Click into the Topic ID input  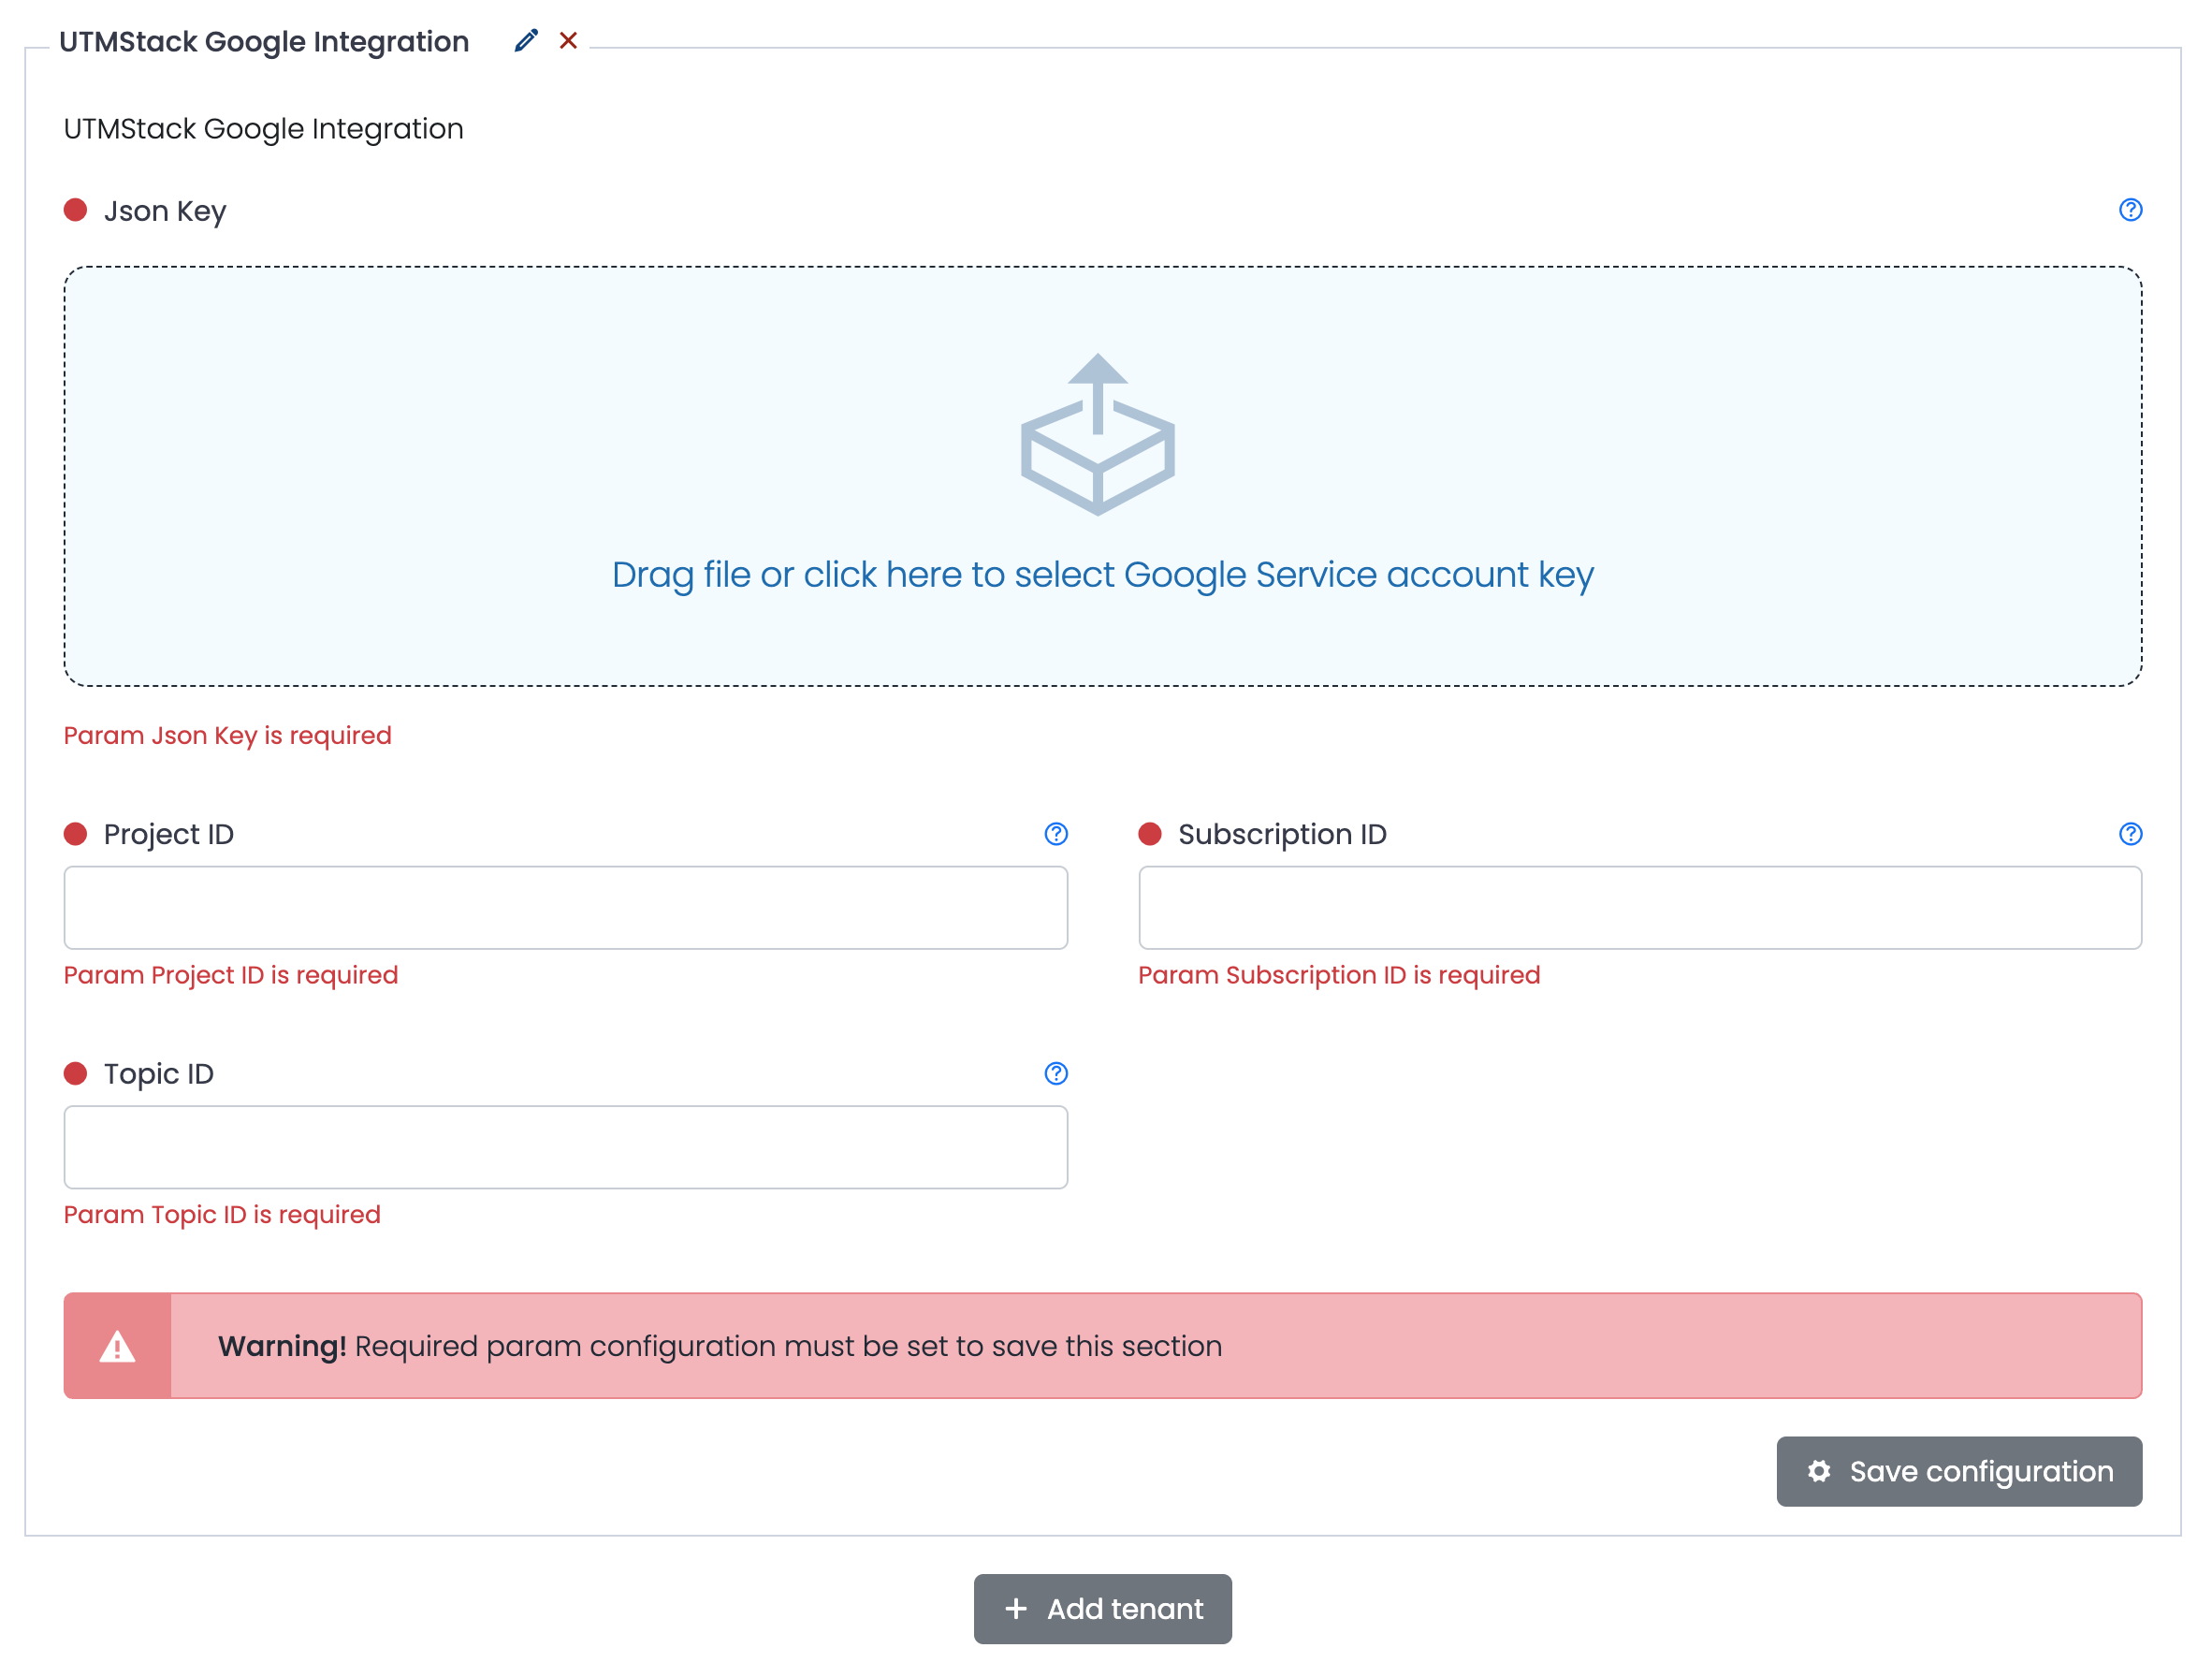[x=565, y=1148]
